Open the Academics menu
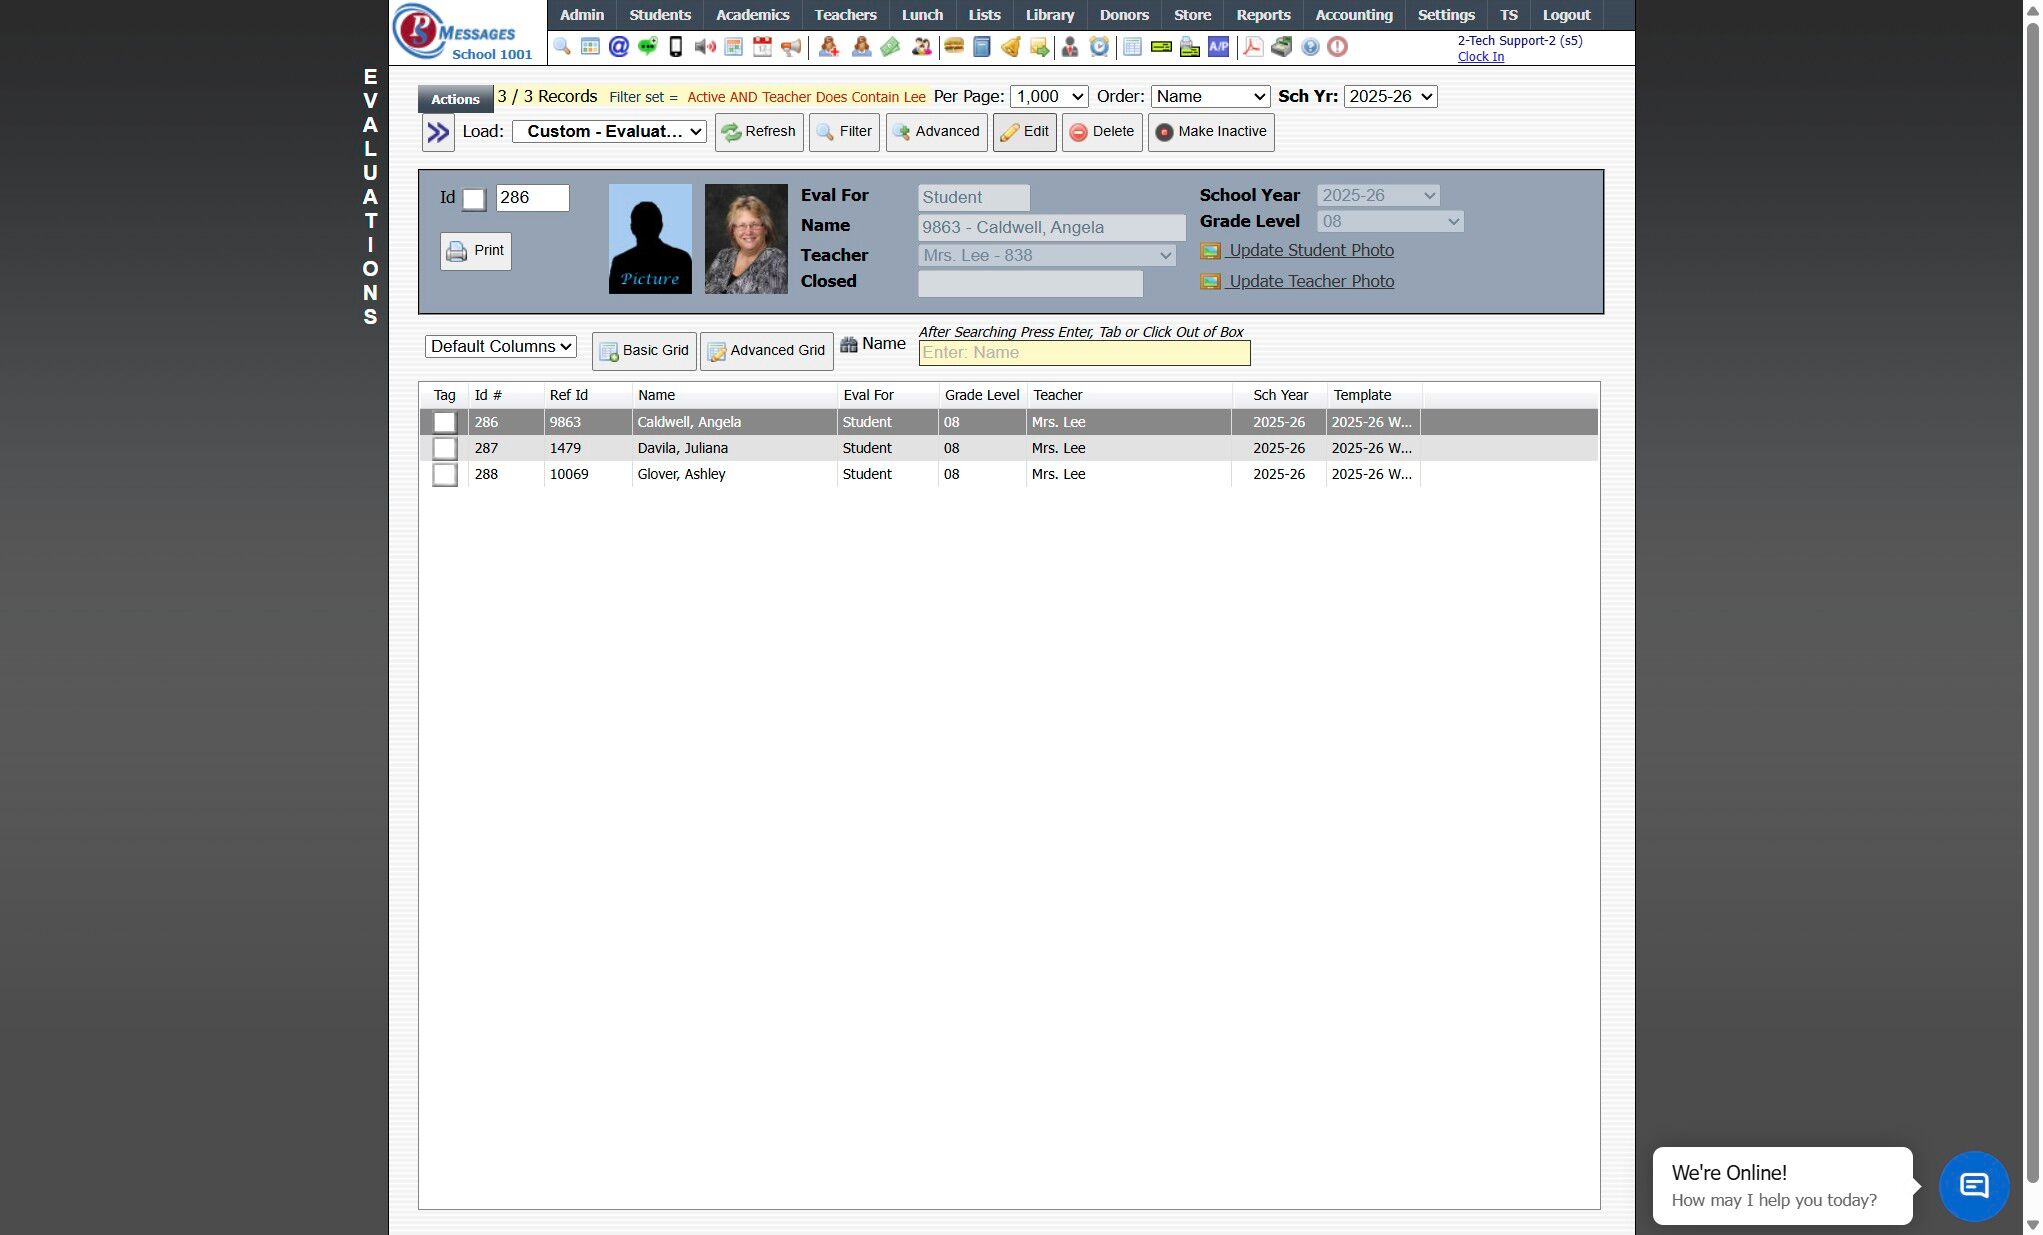Viewport: 2043px width, 1235px height. pyautogui.click(x=752, y=15)
